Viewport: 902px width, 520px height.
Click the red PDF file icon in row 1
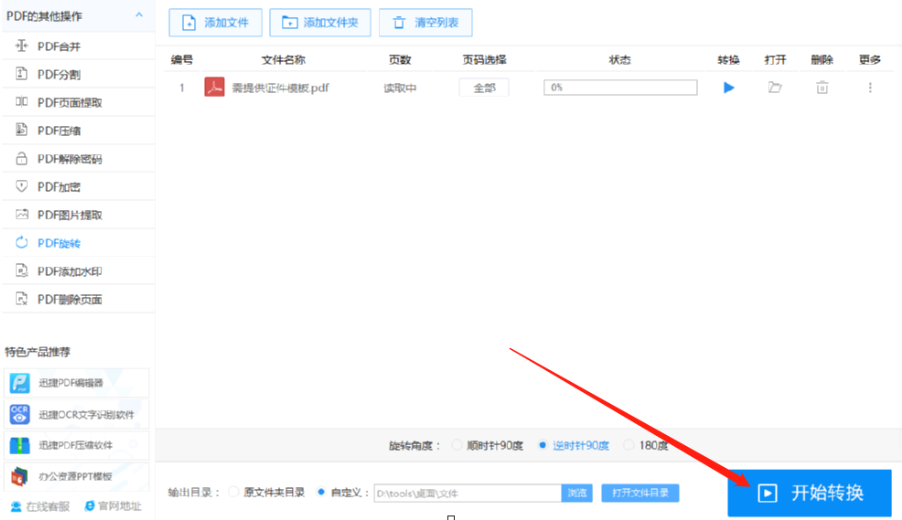pyautogui.click(x=214, y=87)
